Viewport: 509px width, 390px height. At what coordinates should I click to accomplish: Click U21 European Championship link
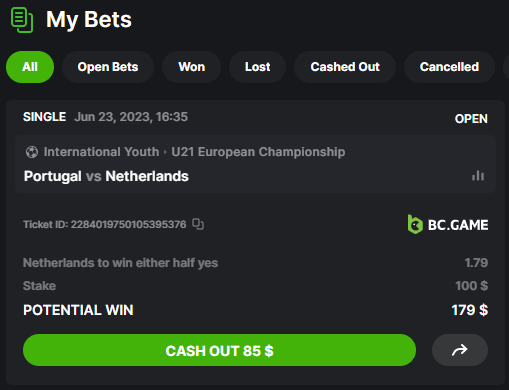click(258, 152)
